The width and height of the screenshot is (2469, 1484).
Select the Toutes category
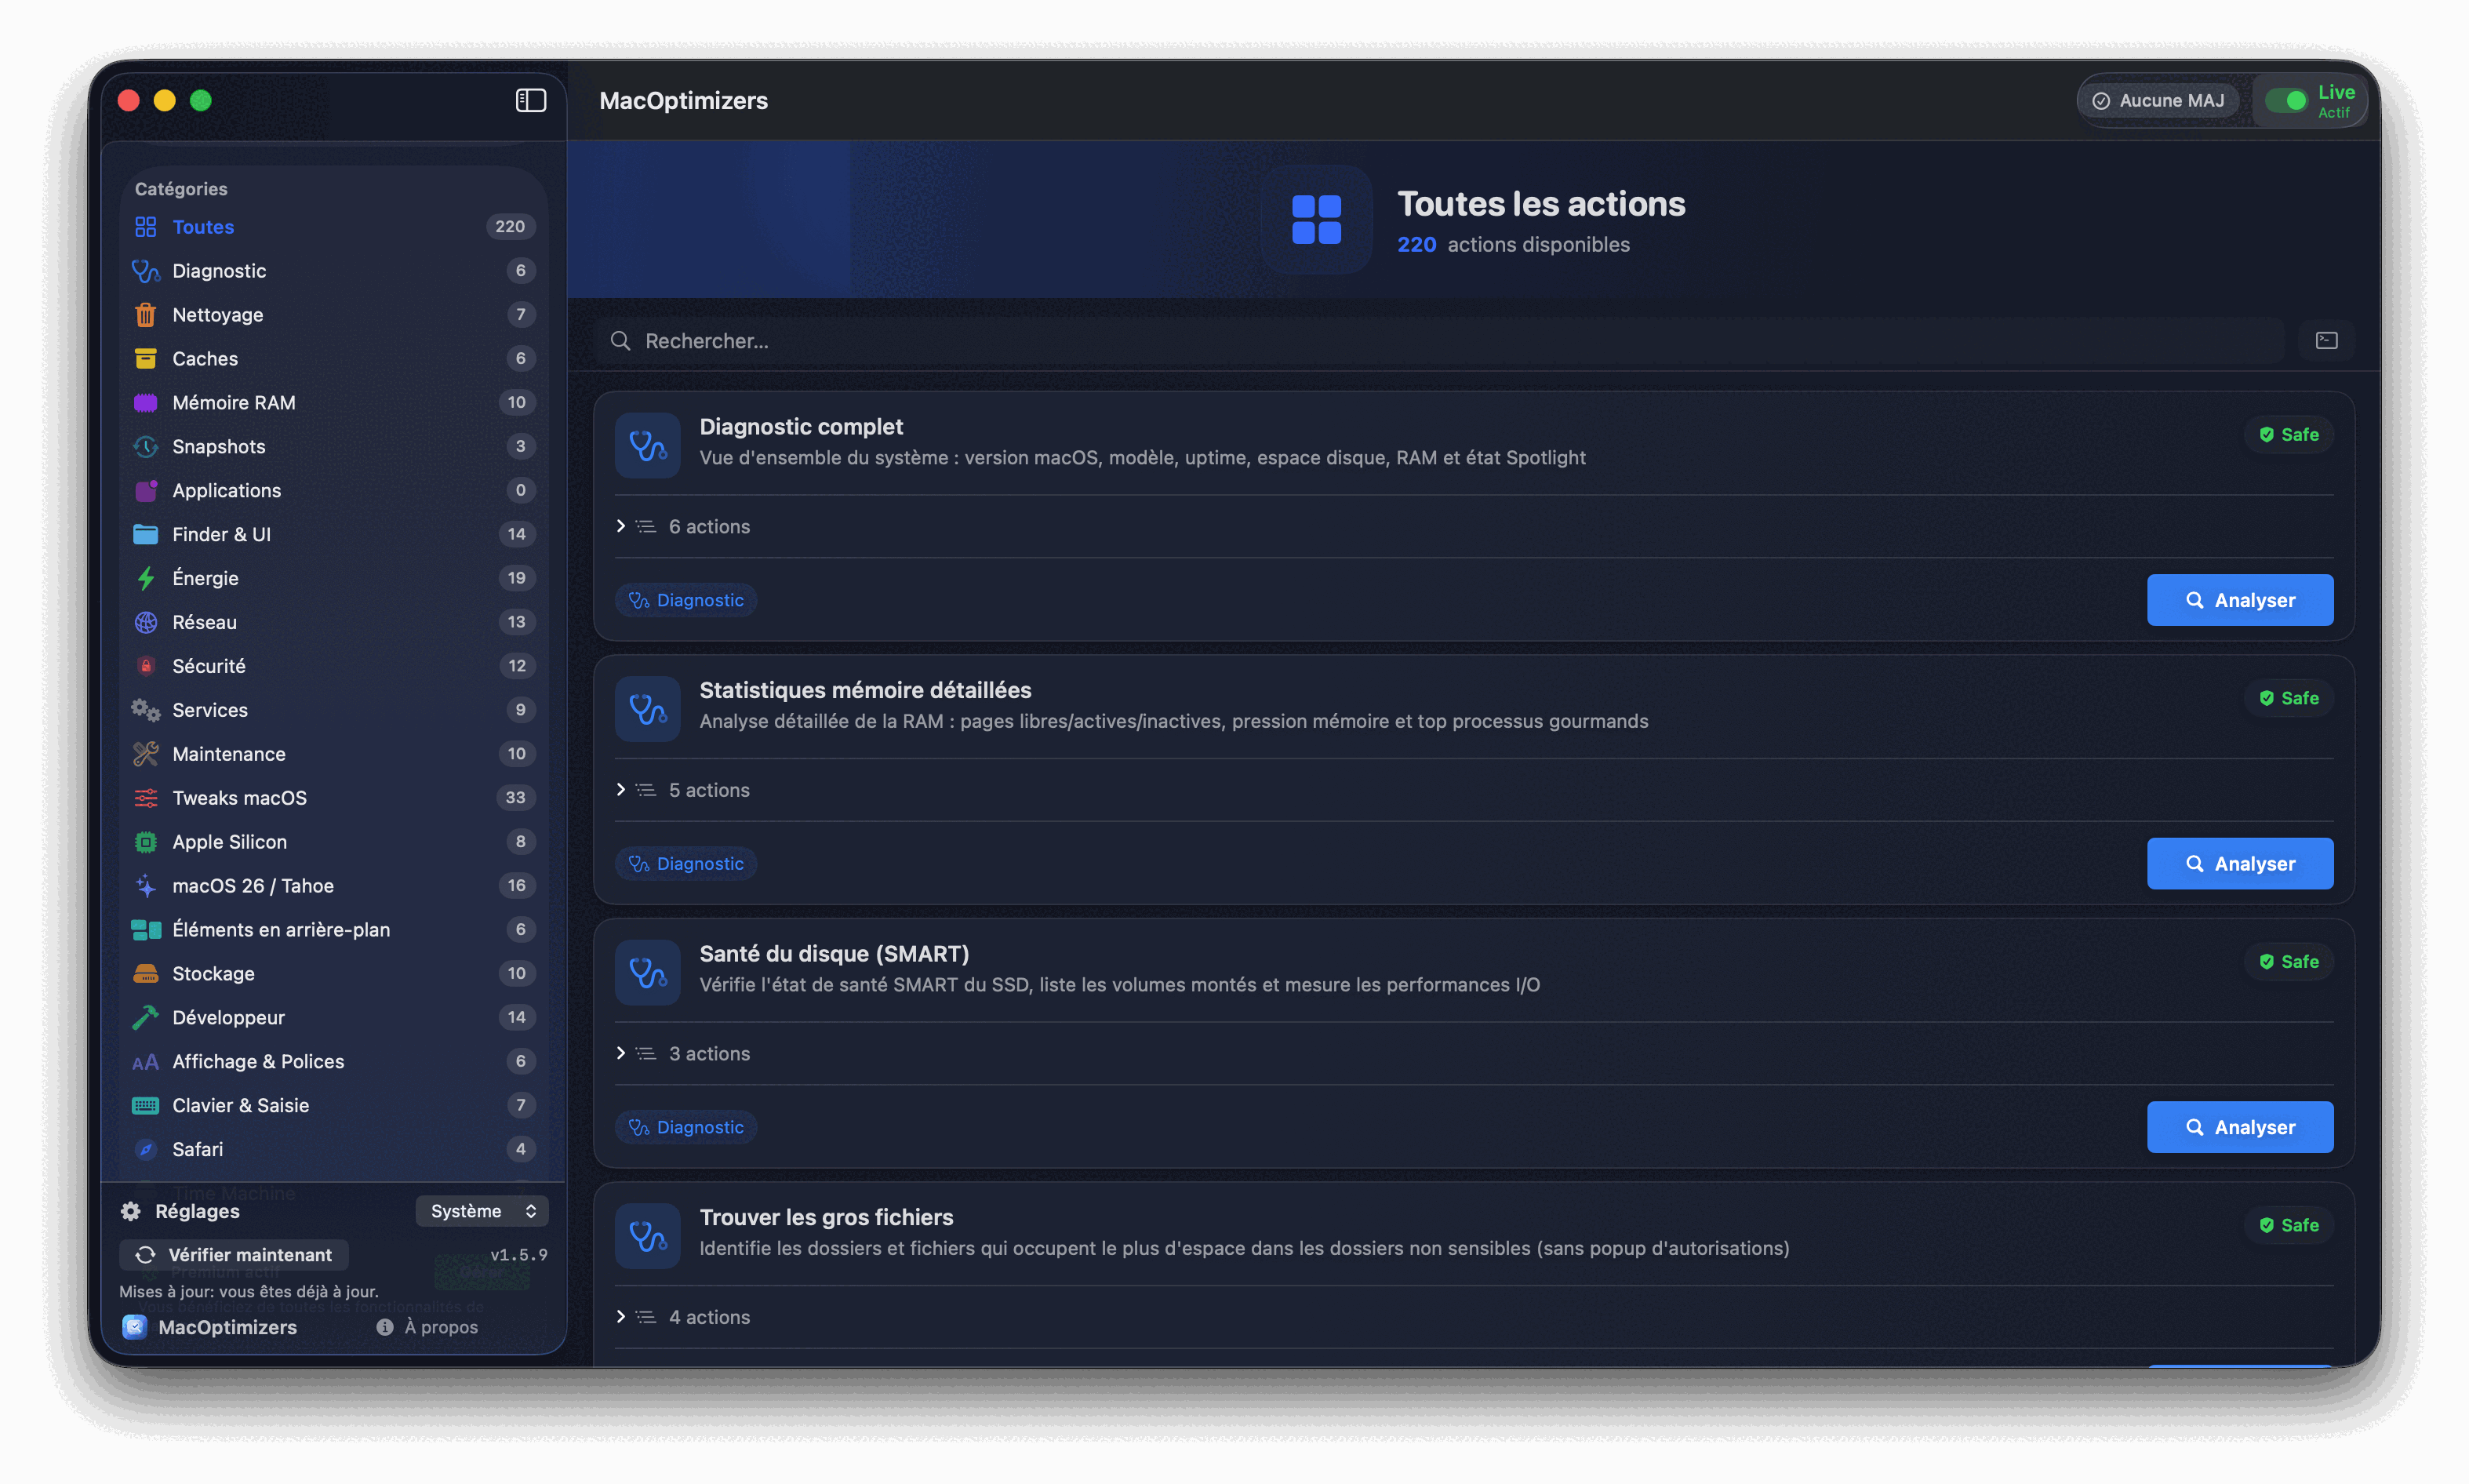(x=203, y=227)
